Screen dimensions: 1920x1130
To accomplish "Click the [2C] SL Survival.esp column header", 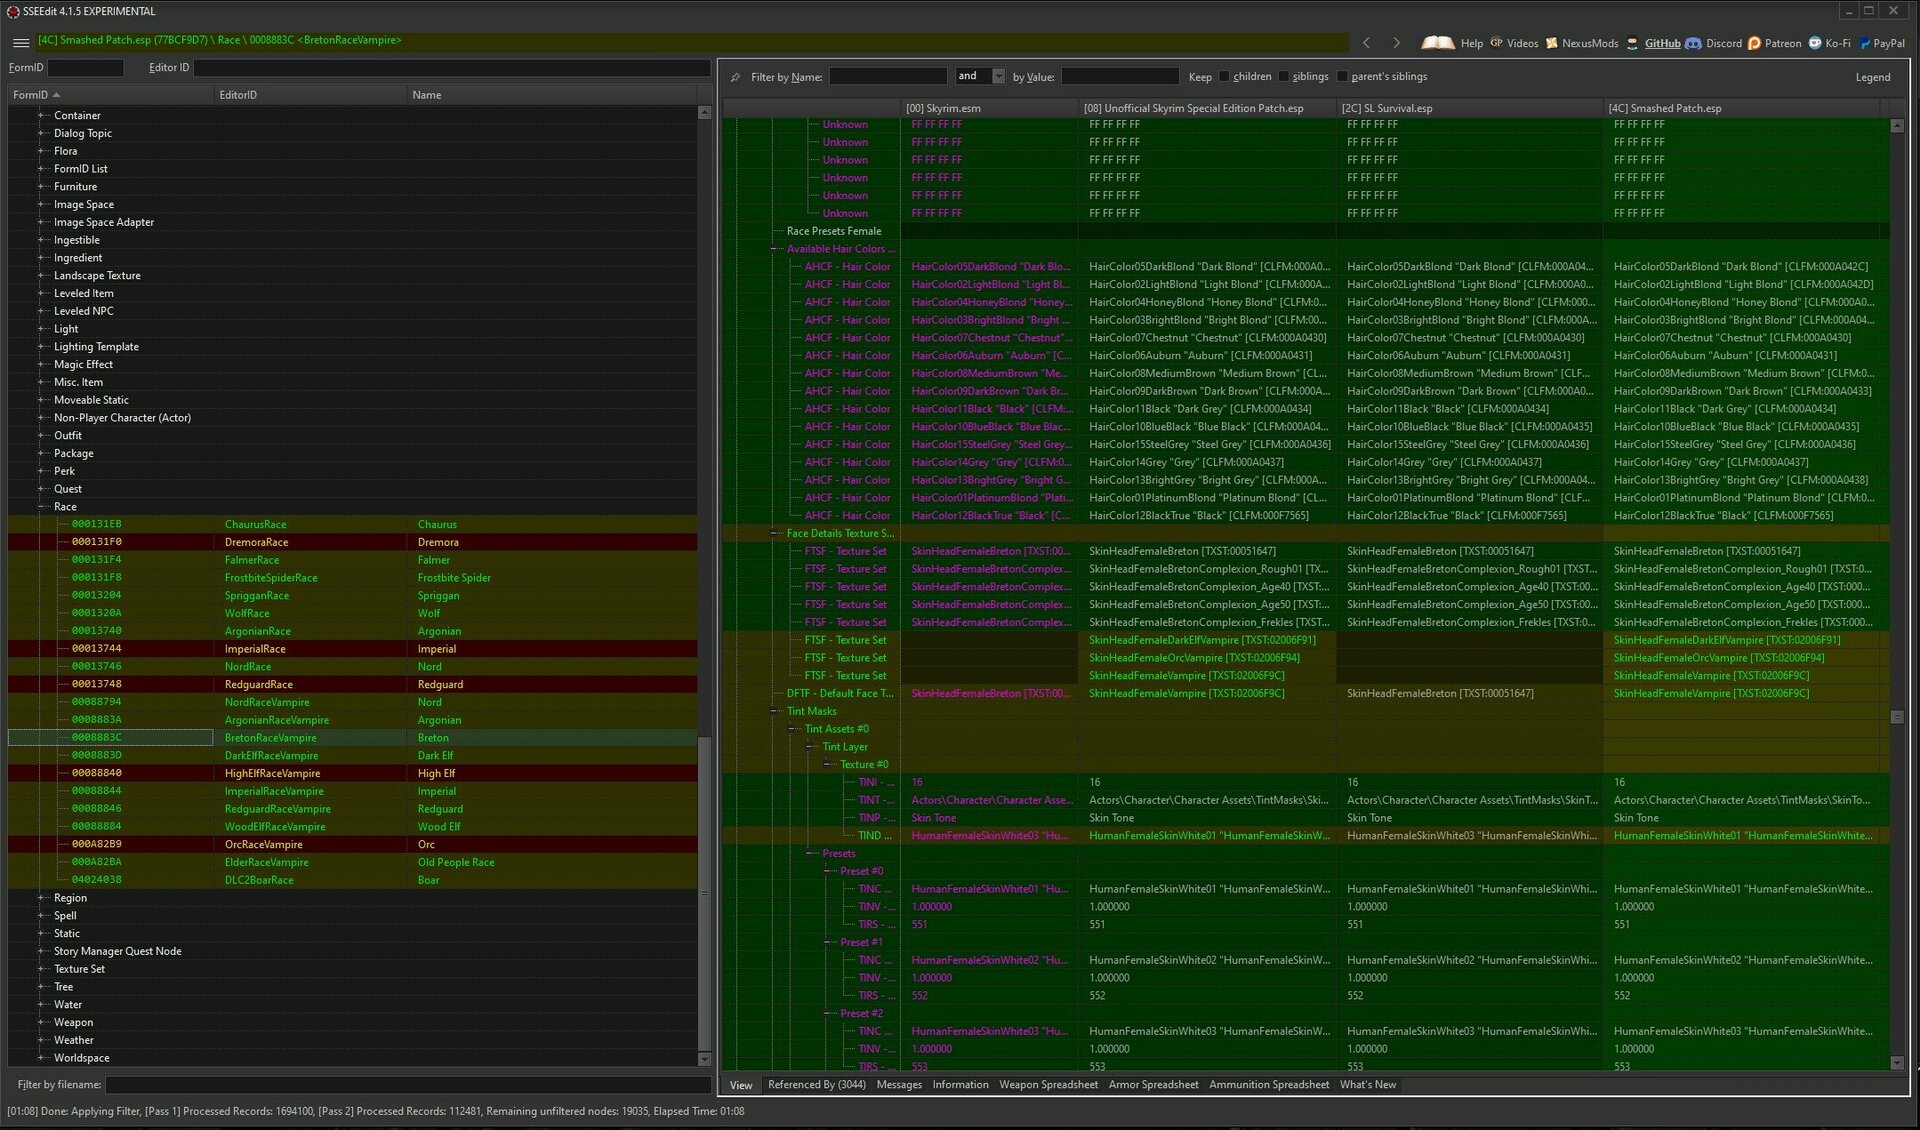I will pos(1469,108).
